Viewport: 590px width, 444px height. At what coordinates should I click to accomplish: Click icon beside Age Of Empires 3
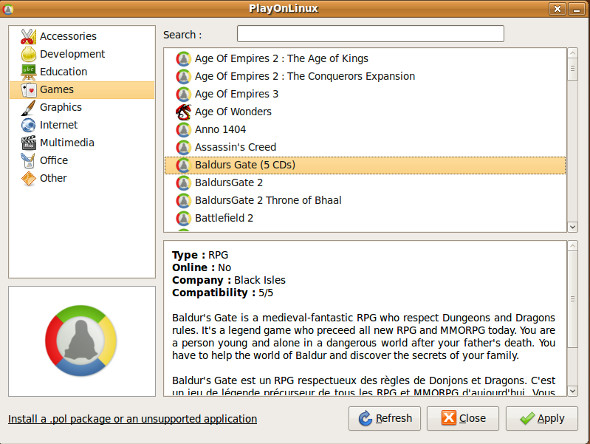point(183,94)
